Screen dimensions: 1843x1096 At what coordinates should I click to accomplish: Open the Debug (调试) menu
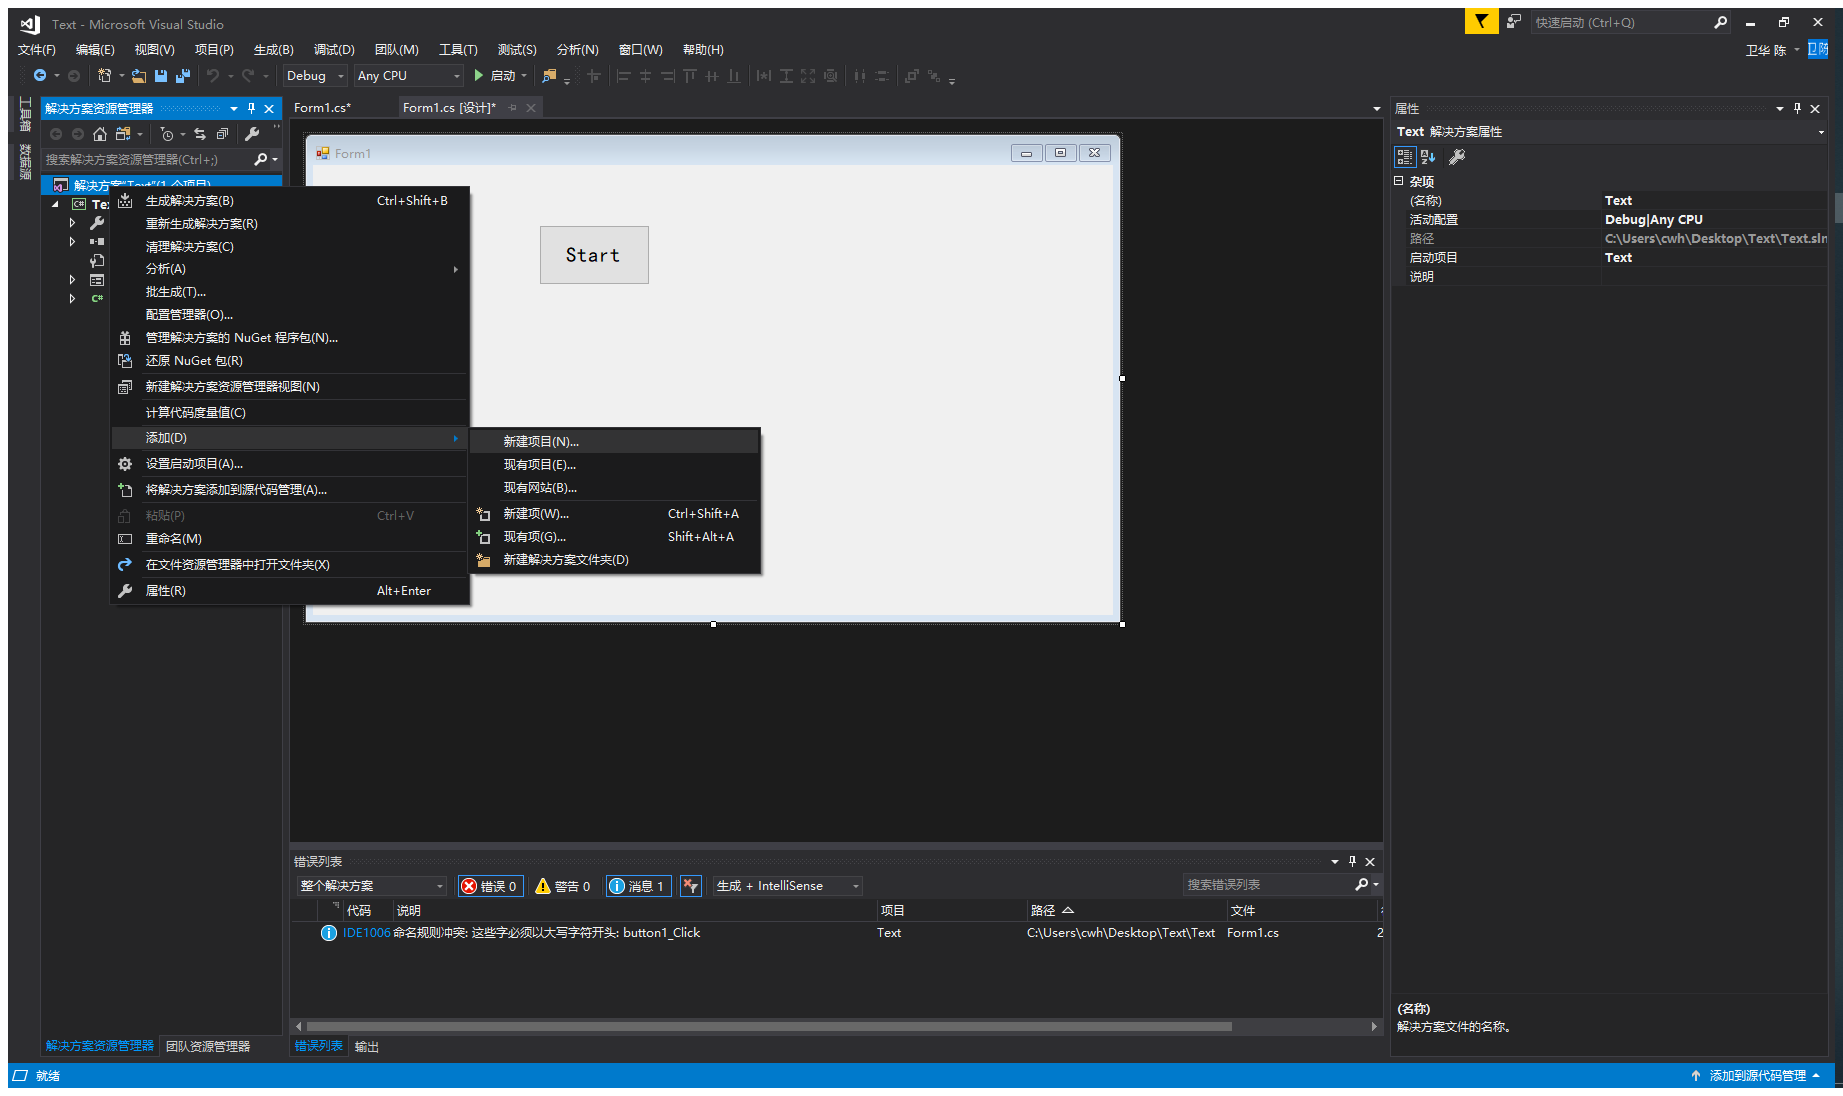(x=334, y=50)
